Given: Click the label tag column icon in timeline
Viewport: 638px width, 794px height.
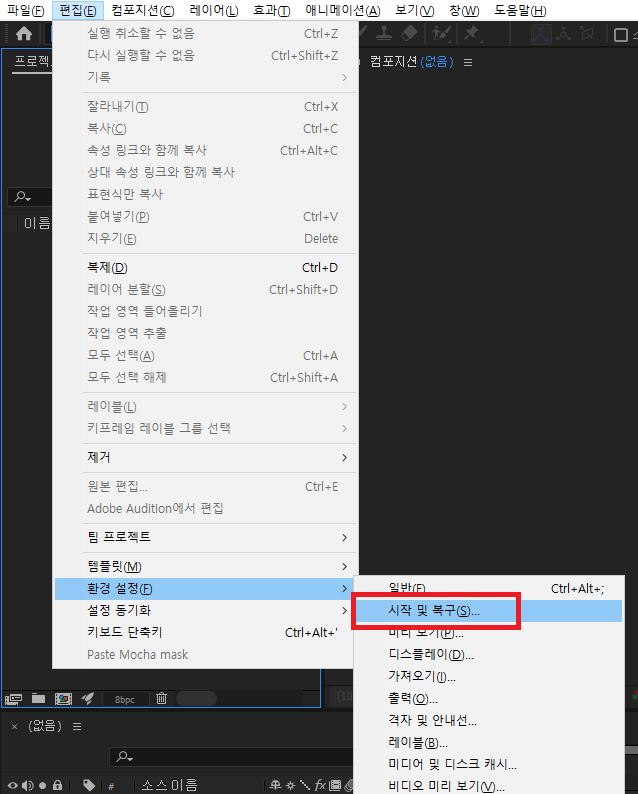Looking at the screenshot, I should click(89, 785).
